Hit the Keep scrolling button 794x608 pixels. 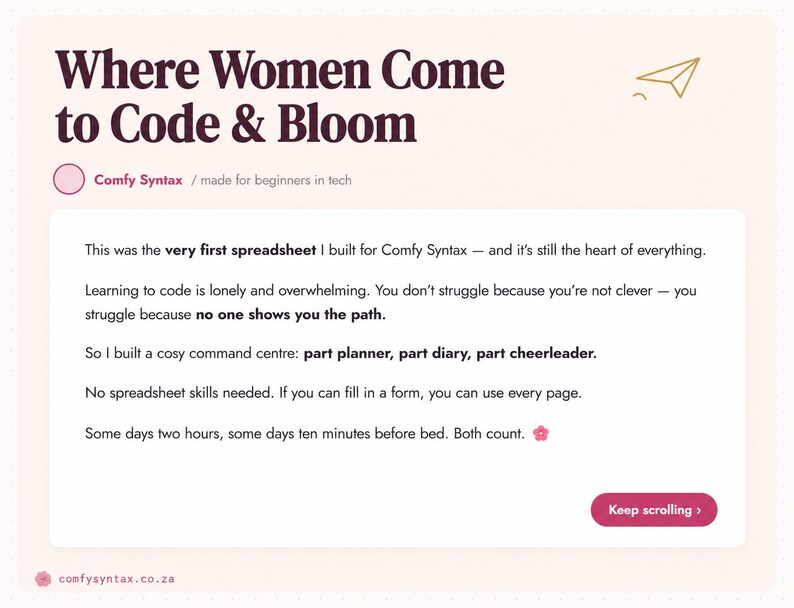pyautogui.click(x=654, y=510)
